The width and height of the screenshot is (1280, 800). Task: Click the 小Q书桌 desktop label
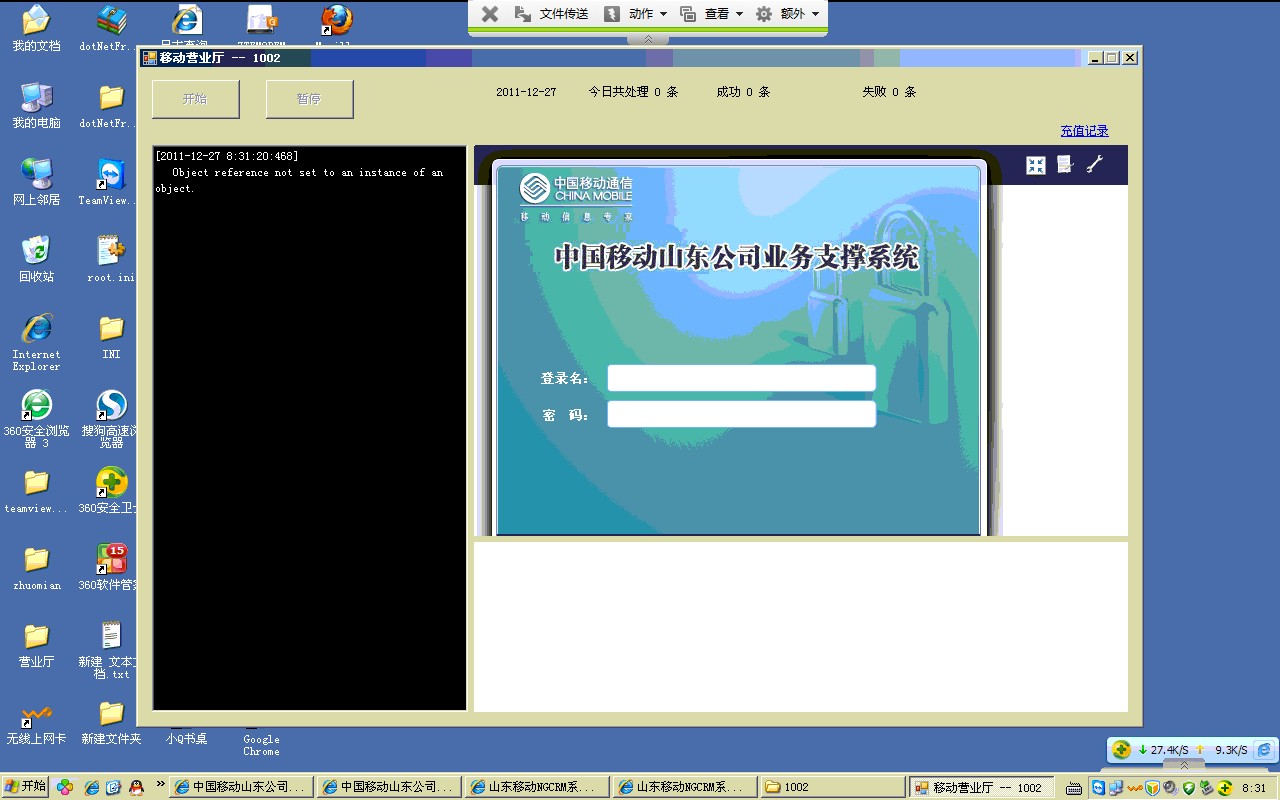[186, 739]
